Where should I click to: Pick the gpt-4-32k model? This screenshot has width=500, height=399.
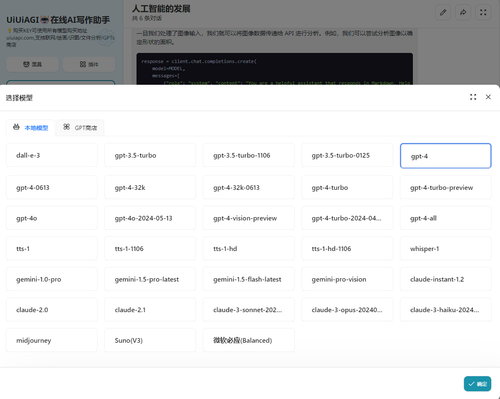(150, 187)
